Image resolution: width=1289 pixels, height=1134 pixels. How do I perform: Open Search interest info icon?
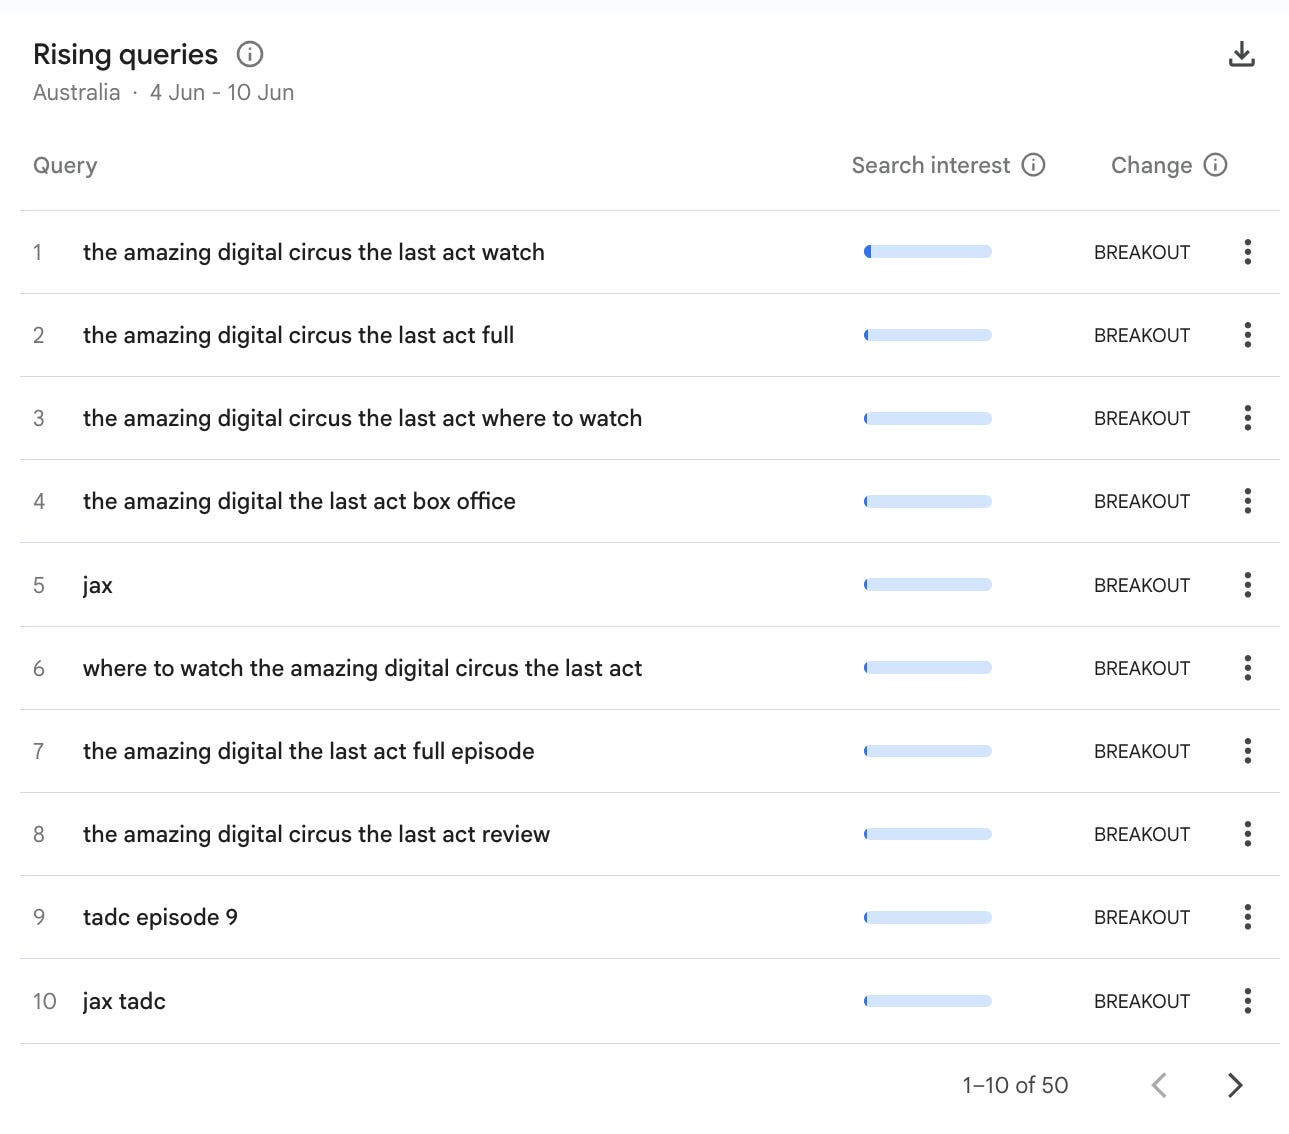[1033, 165]
